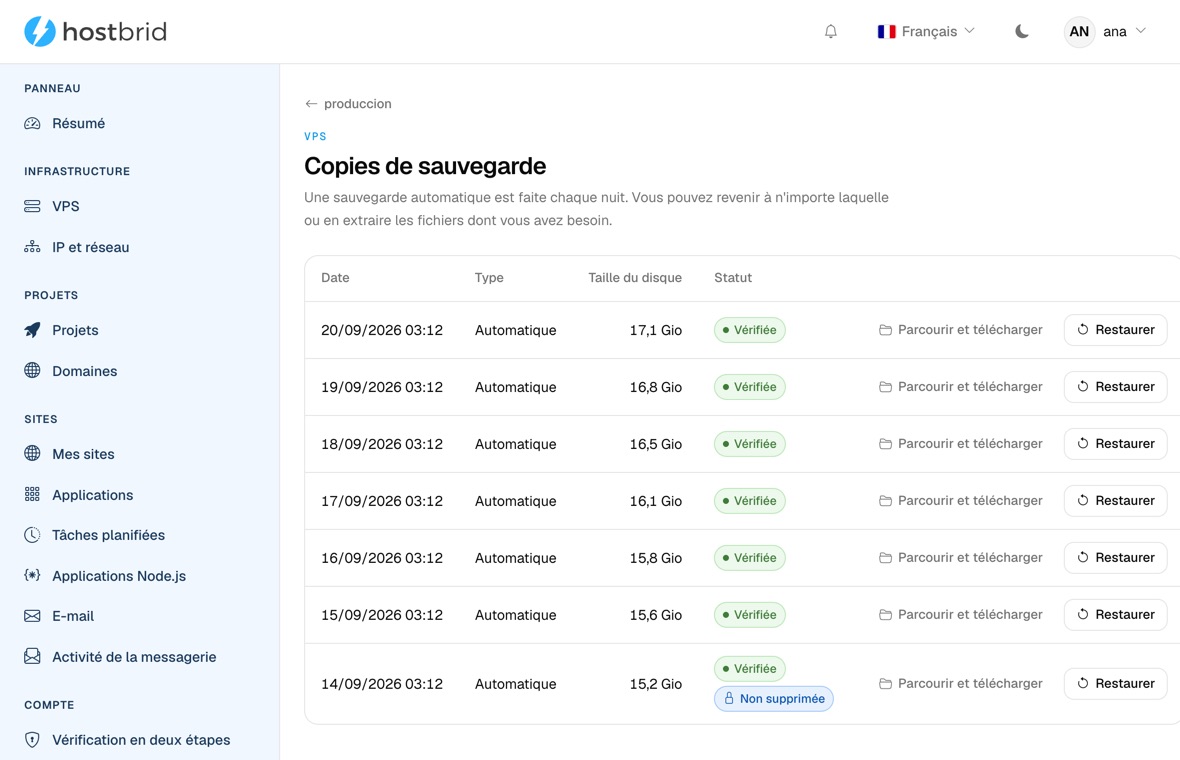The height and width of the screenshot is (760, 1180).
Task: Restore the 14/09/2026 backup
Action: pyautogui.click(x=1115, y=683)
